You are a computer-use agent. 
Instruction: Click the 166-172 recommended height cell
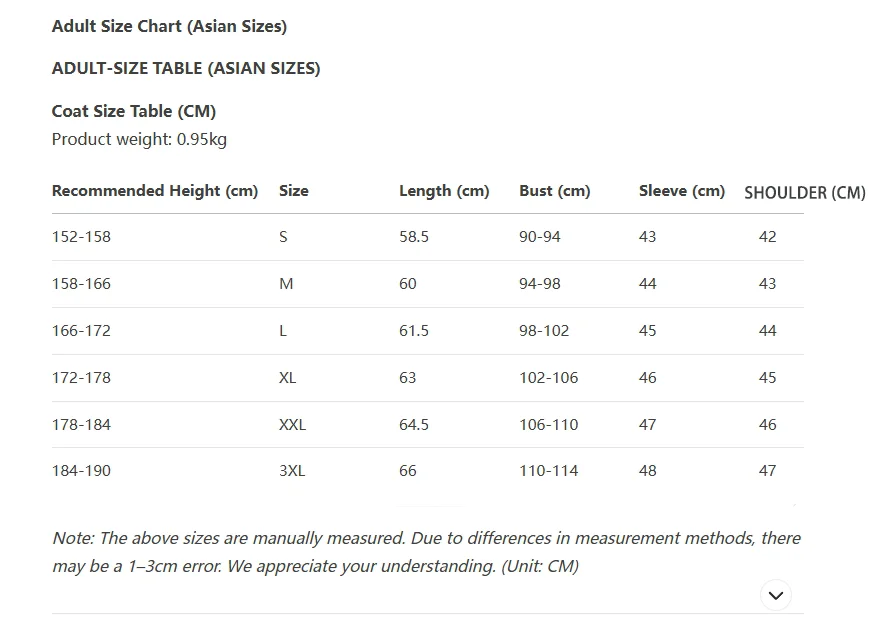click(x=81, y=331)
